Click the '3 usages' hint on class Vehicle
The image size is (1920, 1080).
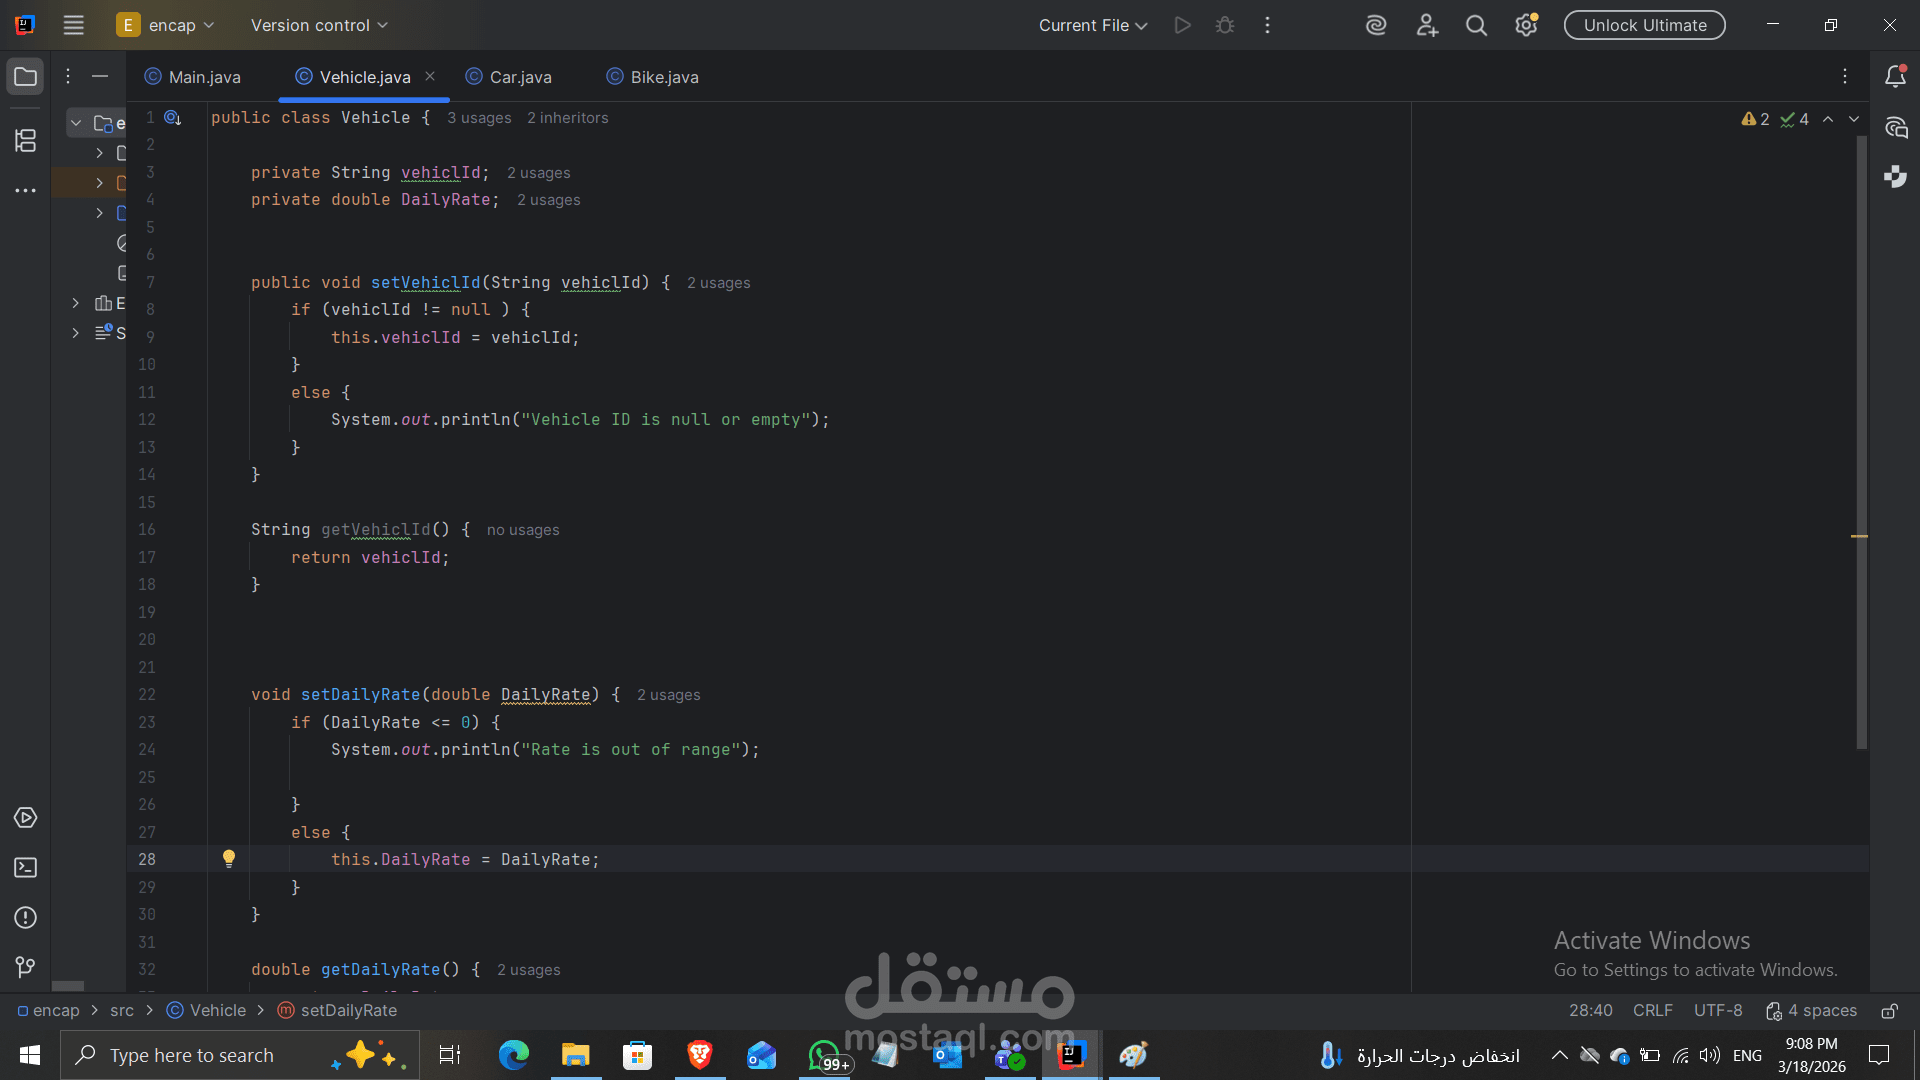click(479, 118)
